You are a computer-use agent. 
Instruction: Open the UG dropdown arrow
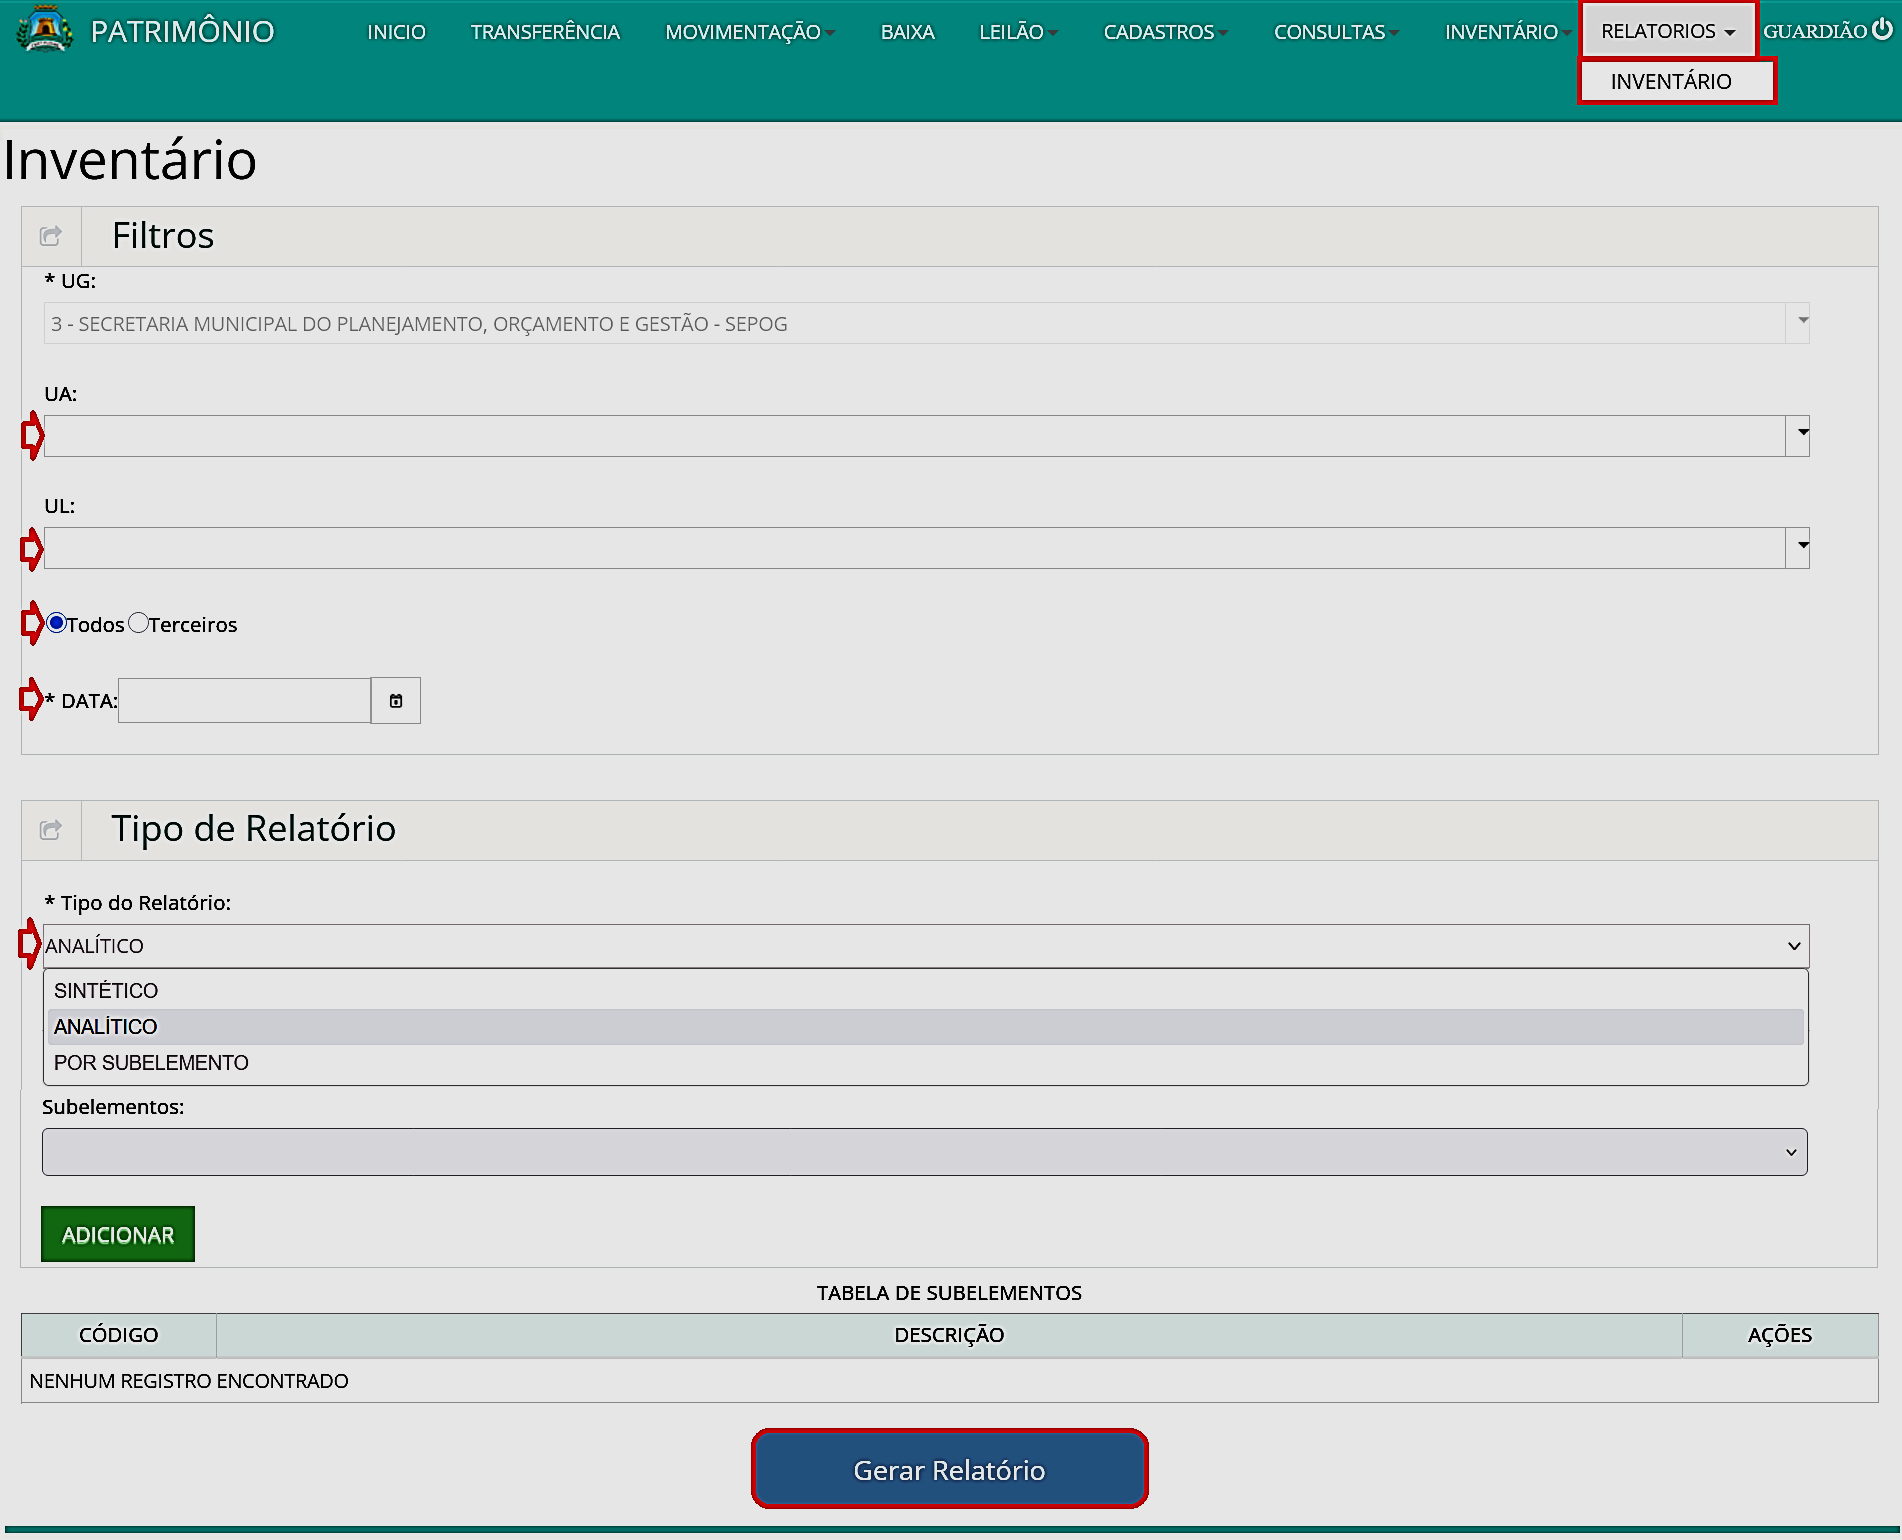point(1799,323)
